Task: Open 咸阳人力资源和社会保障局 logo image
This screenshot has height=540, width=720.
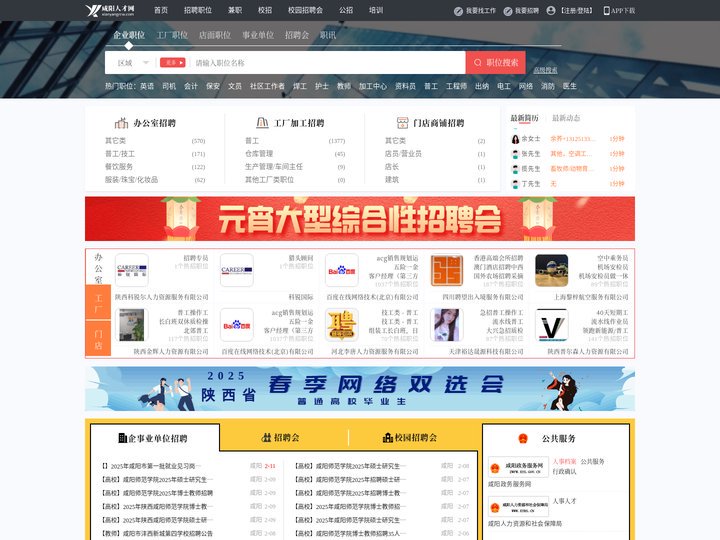Action: coord(518,507)
